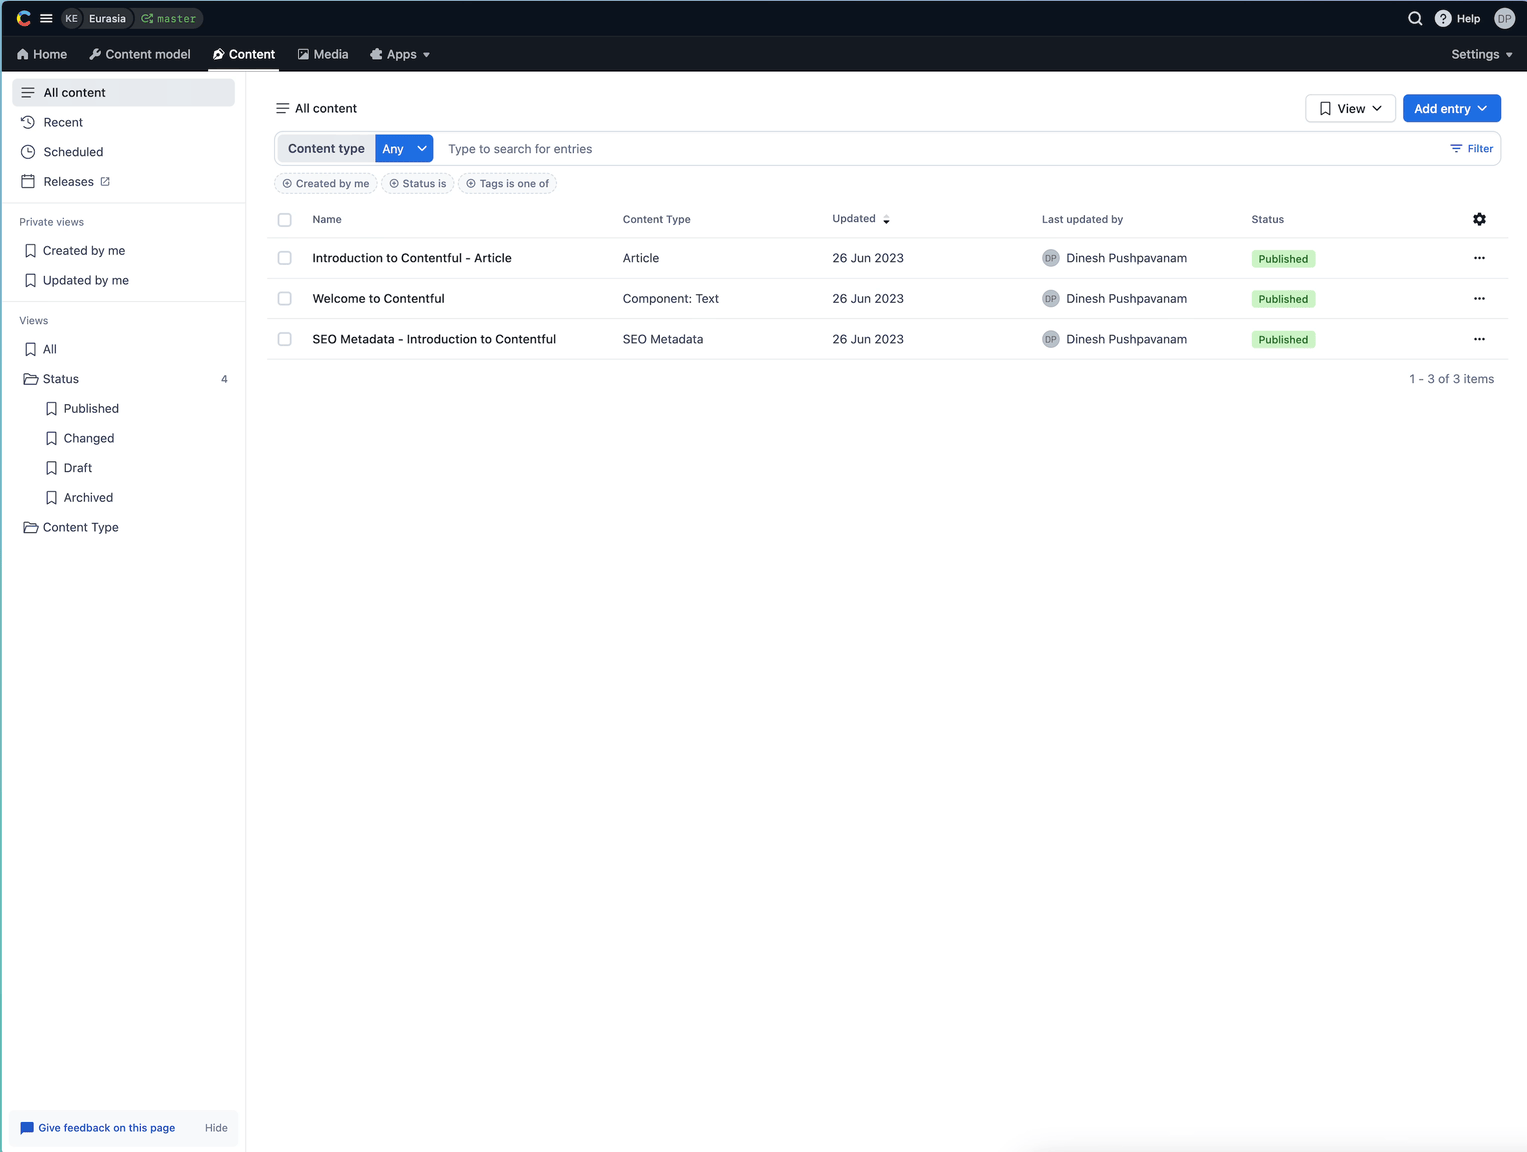Image resolution: width=1527 pixels, height=1152 pixels.
Task: Click the Eurasia space name
Action: coord(107,19)
